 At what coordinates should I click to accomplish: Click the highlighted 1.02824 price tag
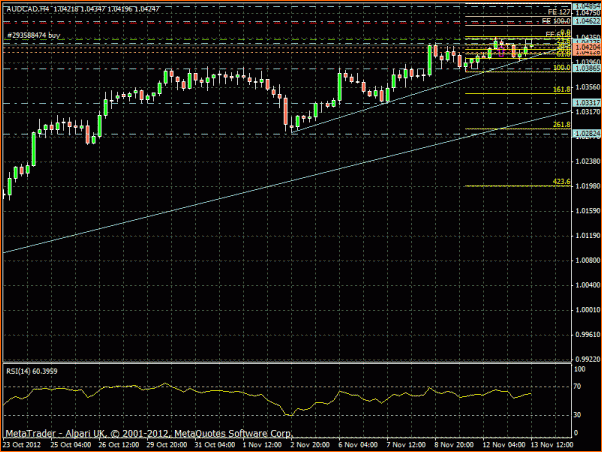click(x=587, y=134)
